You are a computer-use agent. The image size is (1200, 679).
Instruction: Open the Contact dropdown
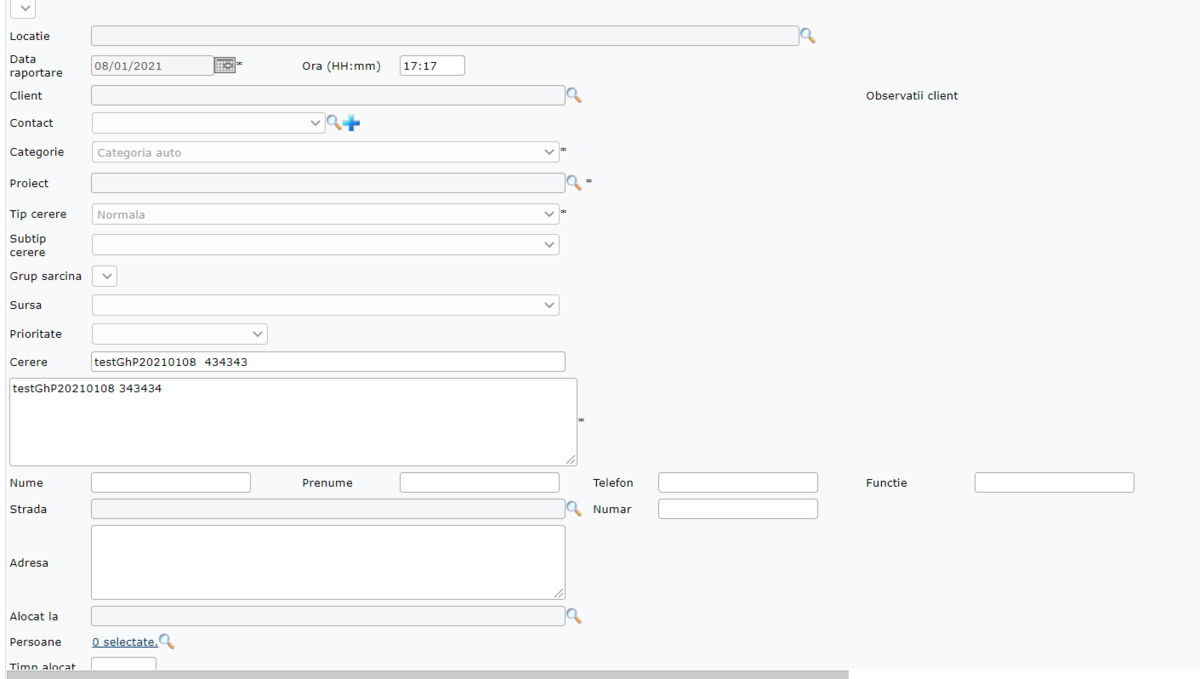(x=208, y=123)
